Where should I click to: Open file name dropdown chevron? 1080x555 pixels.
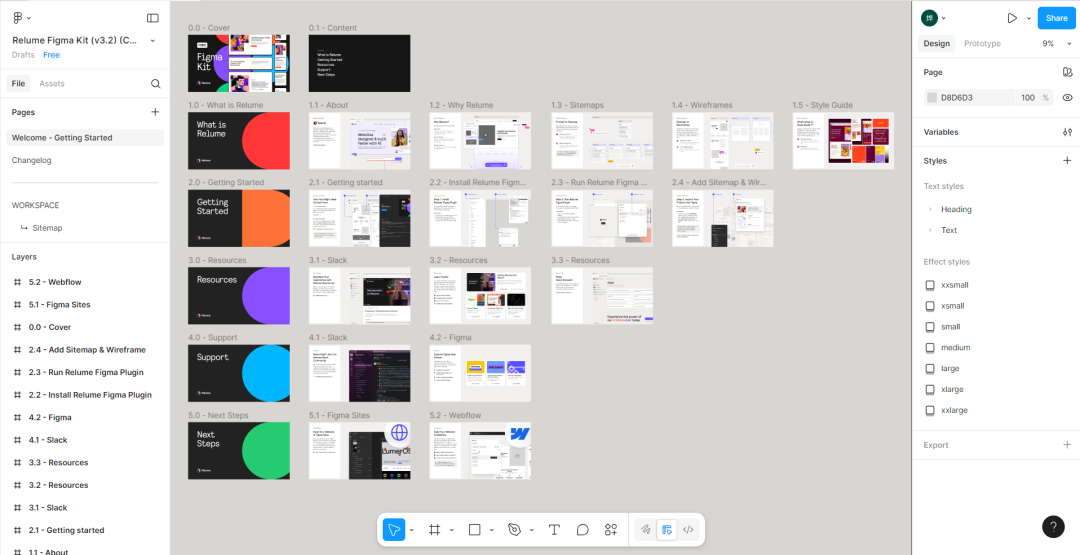pyautogui.click(x=153, y=41)
